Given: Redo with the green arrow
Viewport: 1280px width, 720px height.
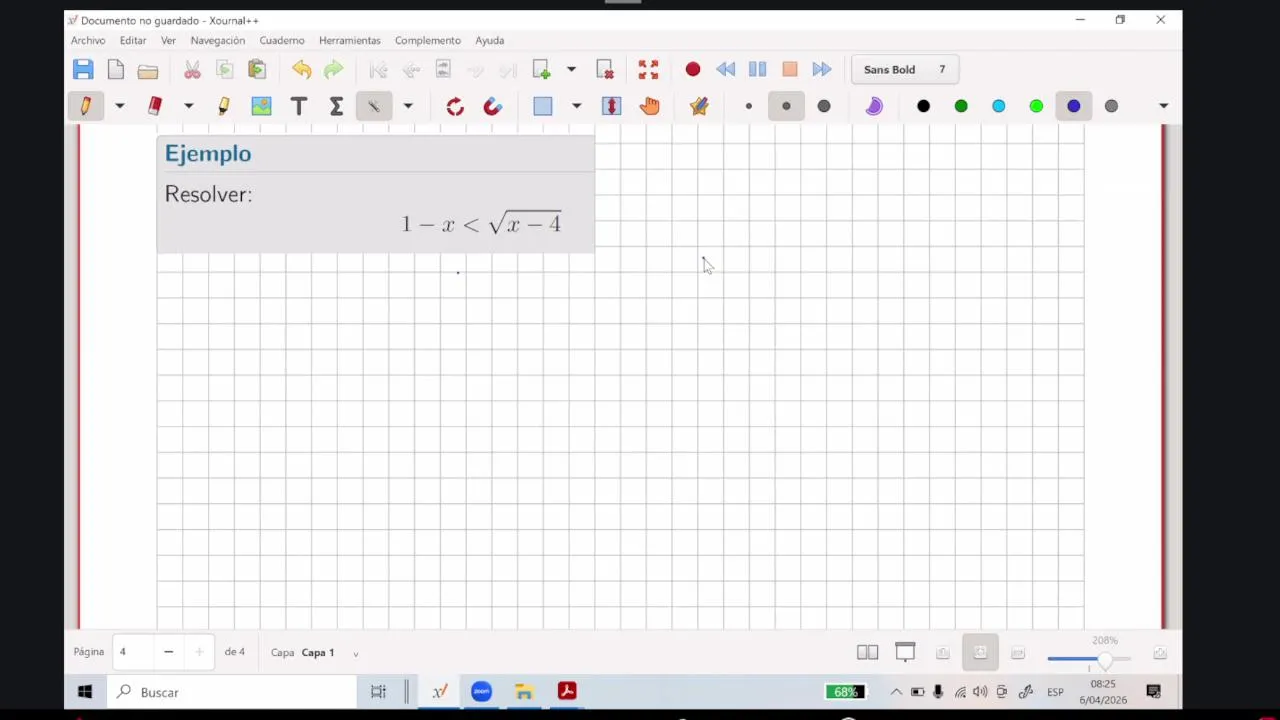Looking at the screenshot, I should 334,70.
